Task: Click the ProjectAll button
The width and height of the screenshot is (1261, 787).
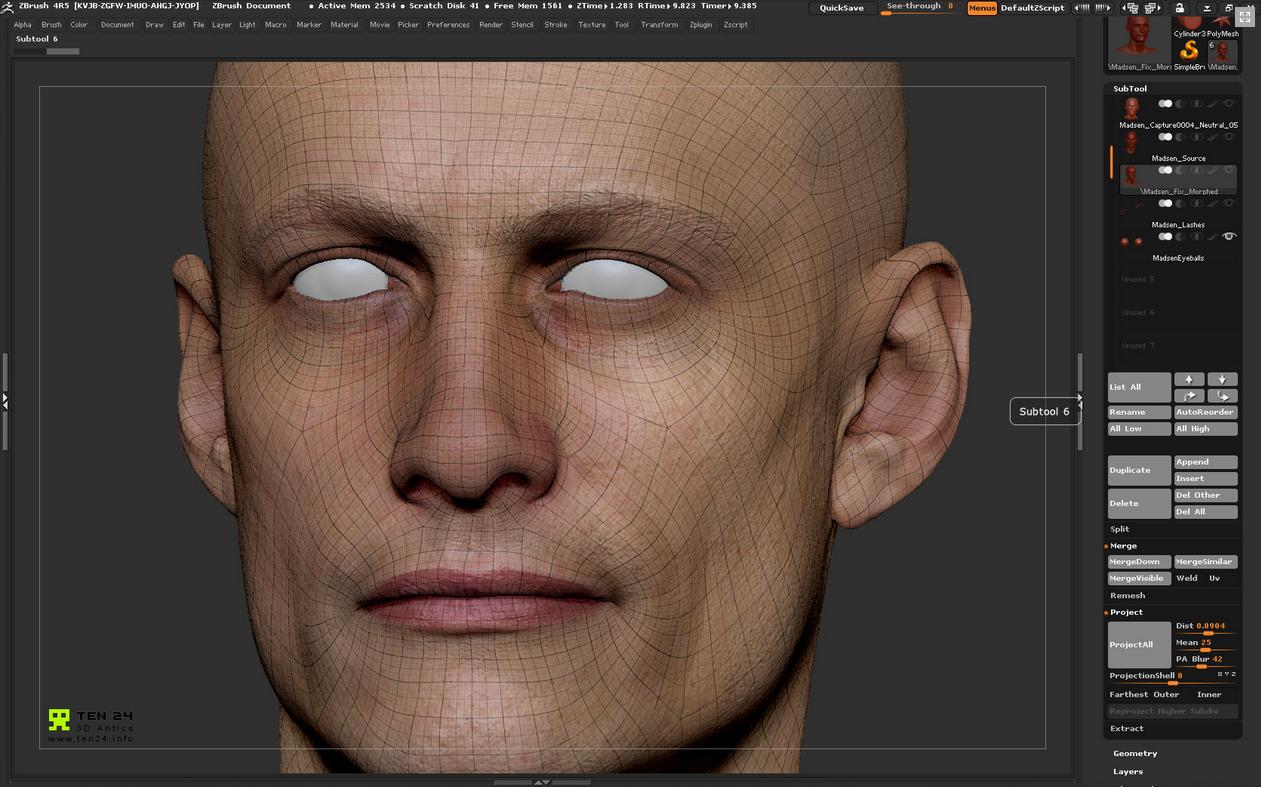Action: click(1139, 645)
